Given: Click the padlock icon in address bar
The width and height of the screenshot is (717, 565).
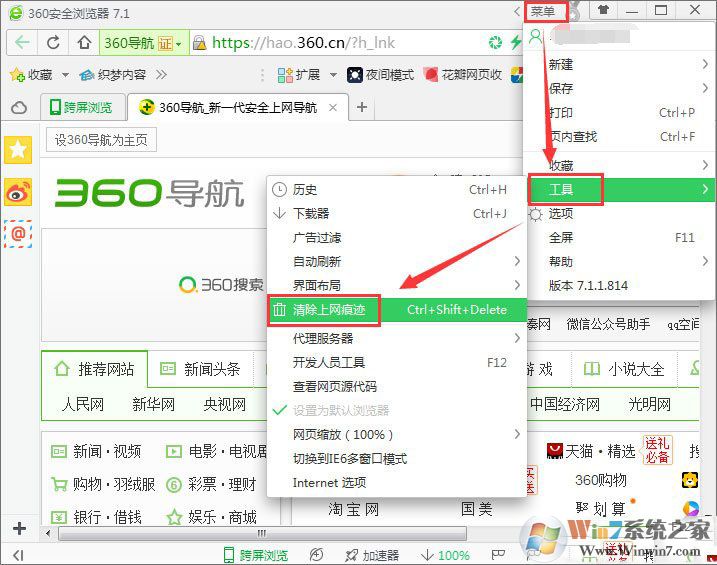Looking at the screenshot, I should click(x=199, y=43).
